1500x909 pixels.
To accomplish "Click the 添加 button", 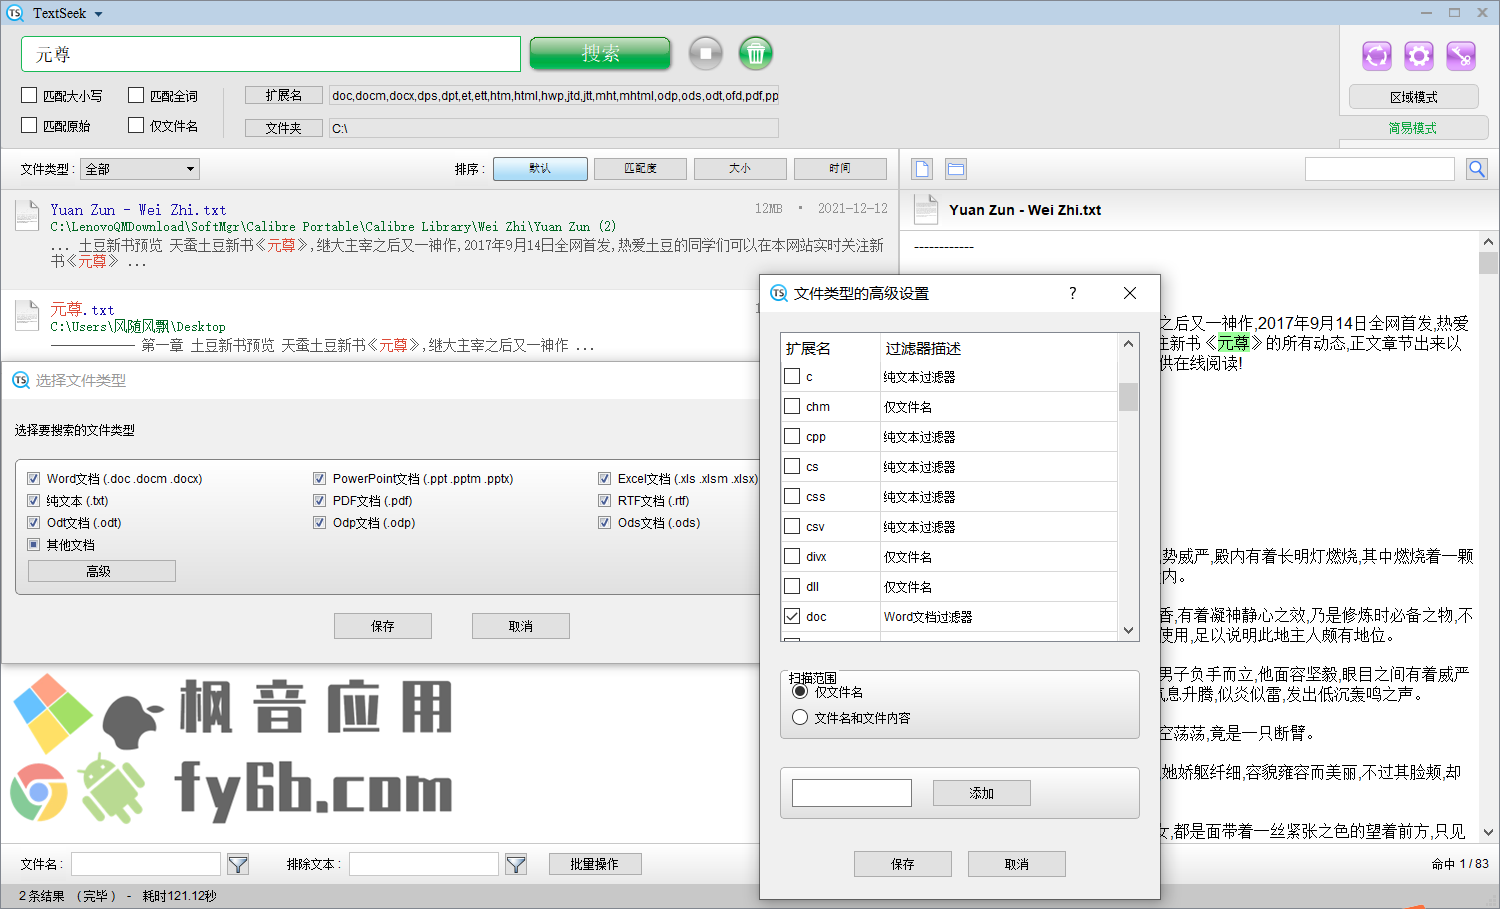I will coord(982,793).
